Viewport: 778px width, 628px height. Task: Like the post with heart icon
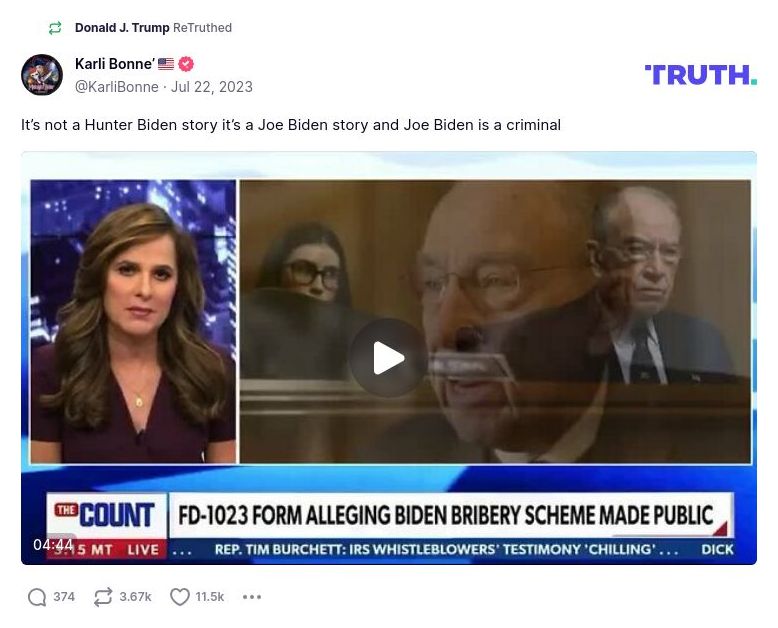[180, 597]
